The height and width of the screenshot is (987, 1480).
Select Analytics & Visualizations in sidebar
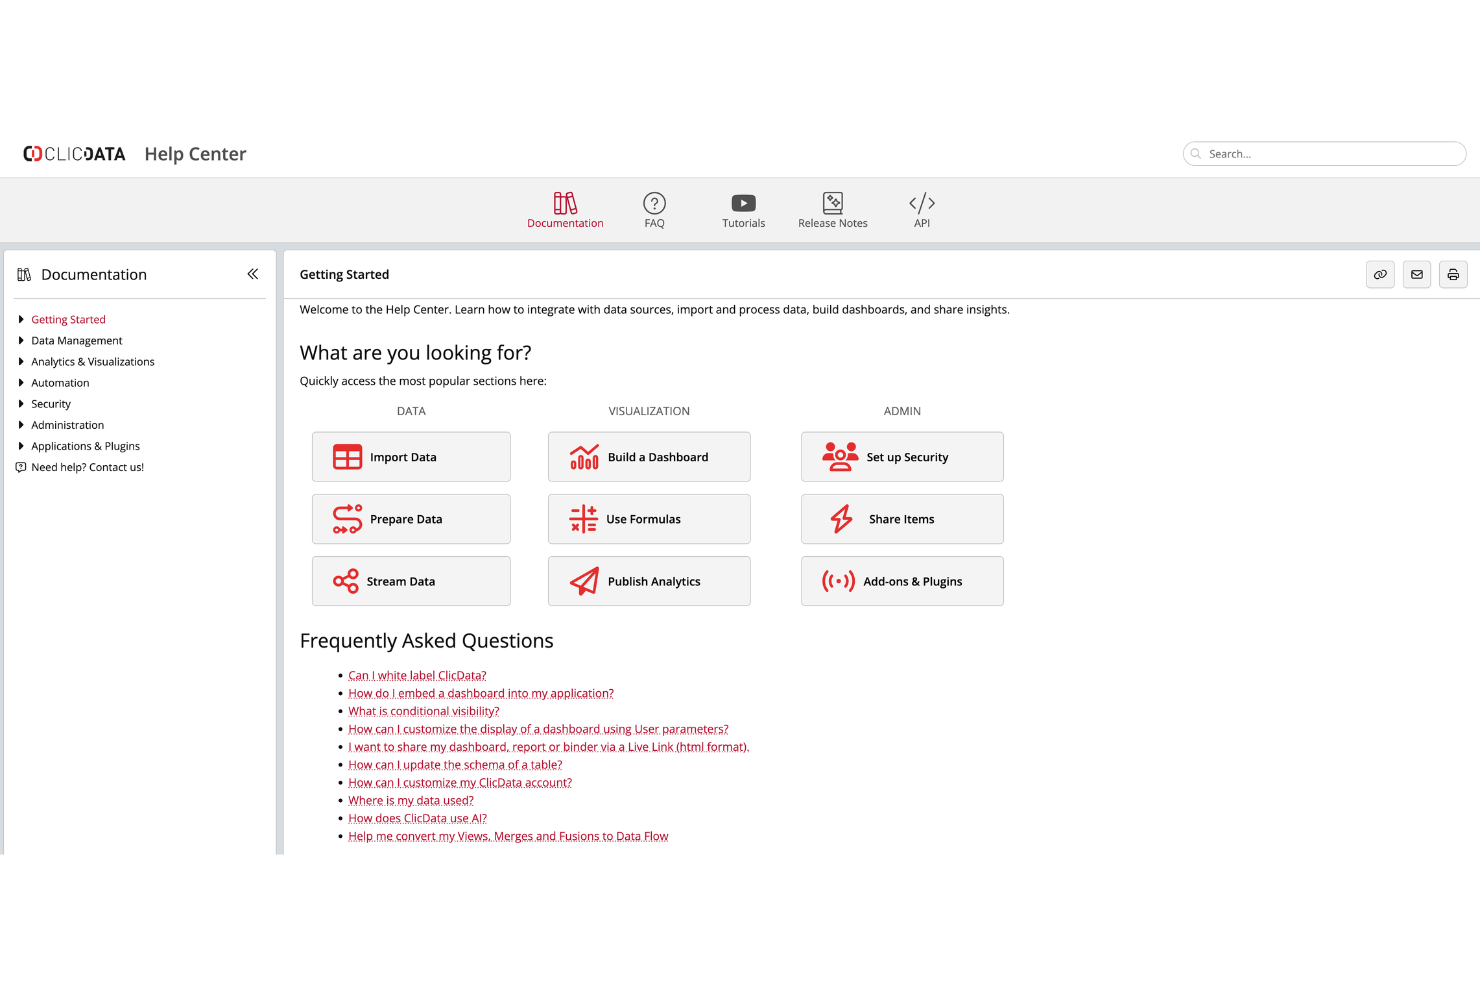coord(93,362)
